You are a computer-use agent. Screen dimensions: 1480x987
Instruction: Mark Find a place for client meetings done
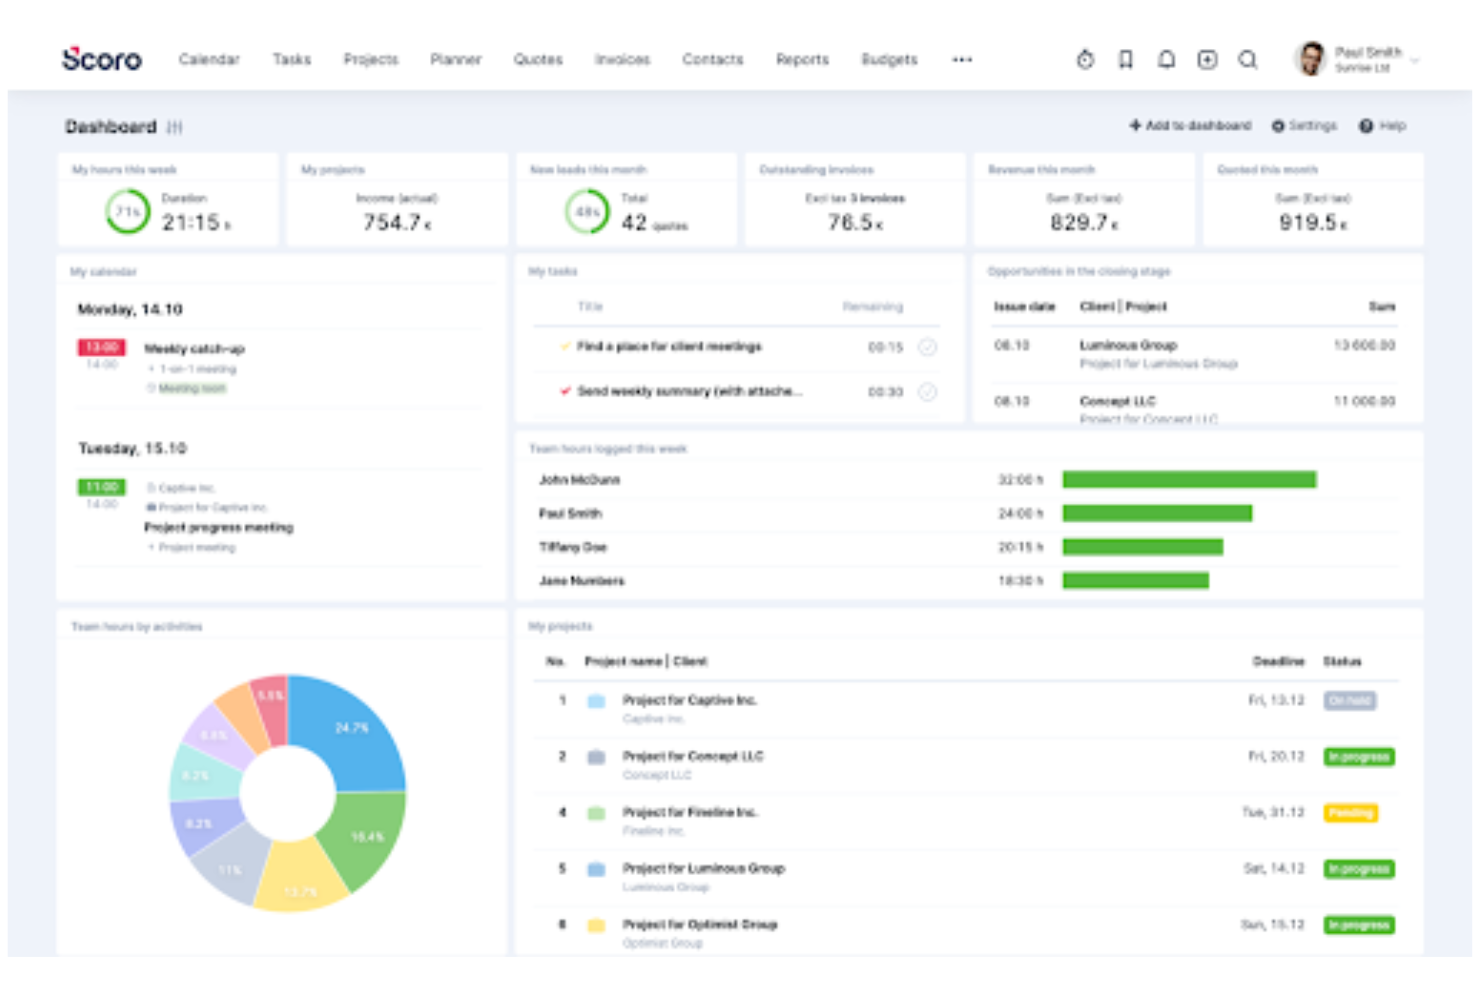(927, 347)
